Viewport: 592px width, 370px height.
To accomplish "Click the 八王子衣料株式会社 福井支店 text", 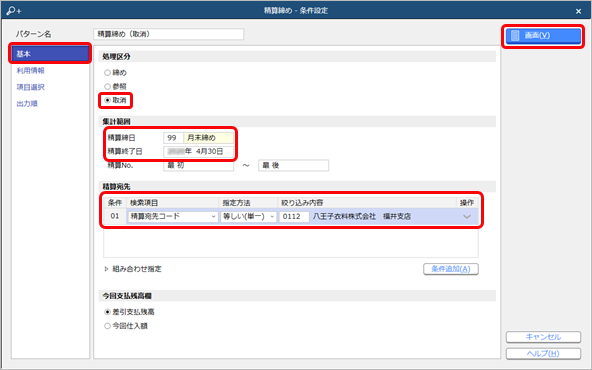I will 362,216.
